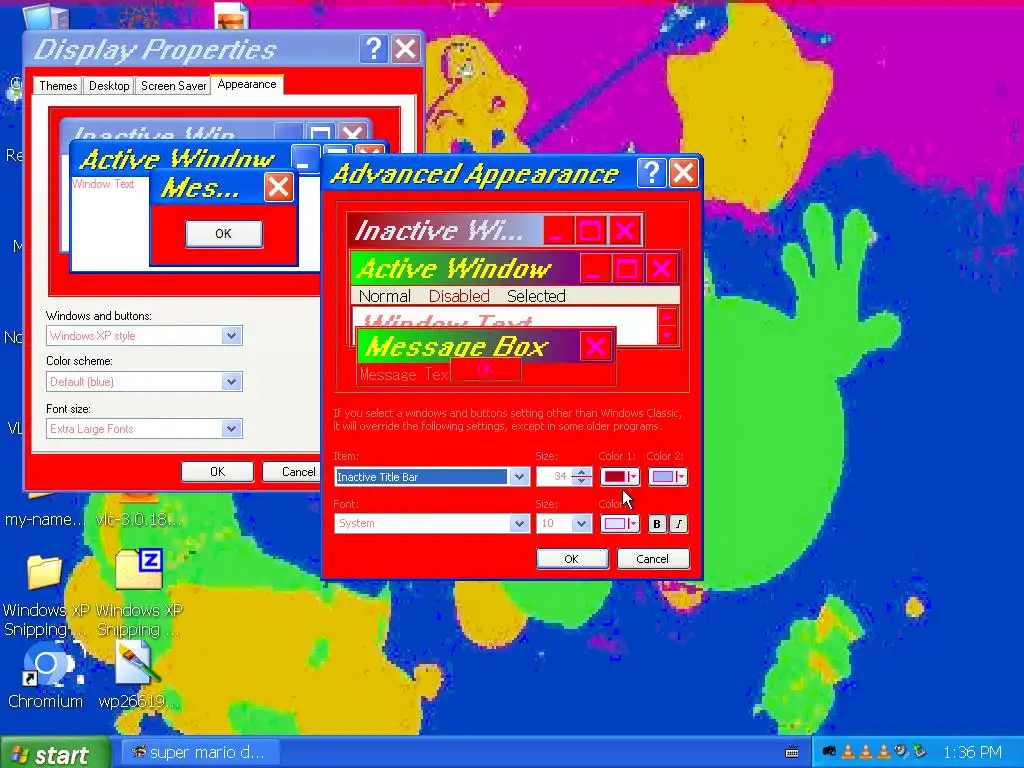Expand the Item dropdown showing Inactive Title Bar
Image resolution: width=1024 pixels, height=768 pixels.
click(519, 477)
